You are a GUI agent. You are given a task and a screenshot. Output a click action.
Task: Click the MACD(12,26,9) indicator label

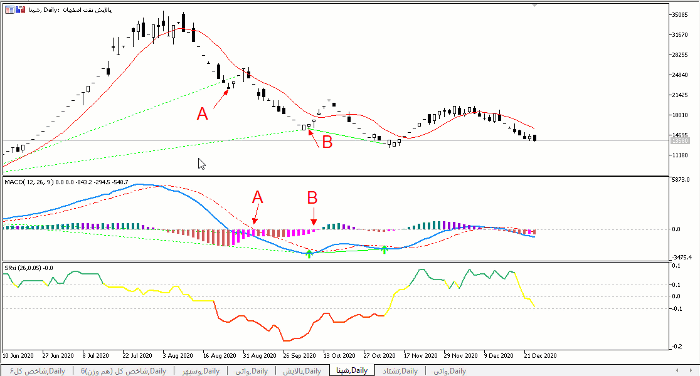pyautogui.click(x=66, y=182)
